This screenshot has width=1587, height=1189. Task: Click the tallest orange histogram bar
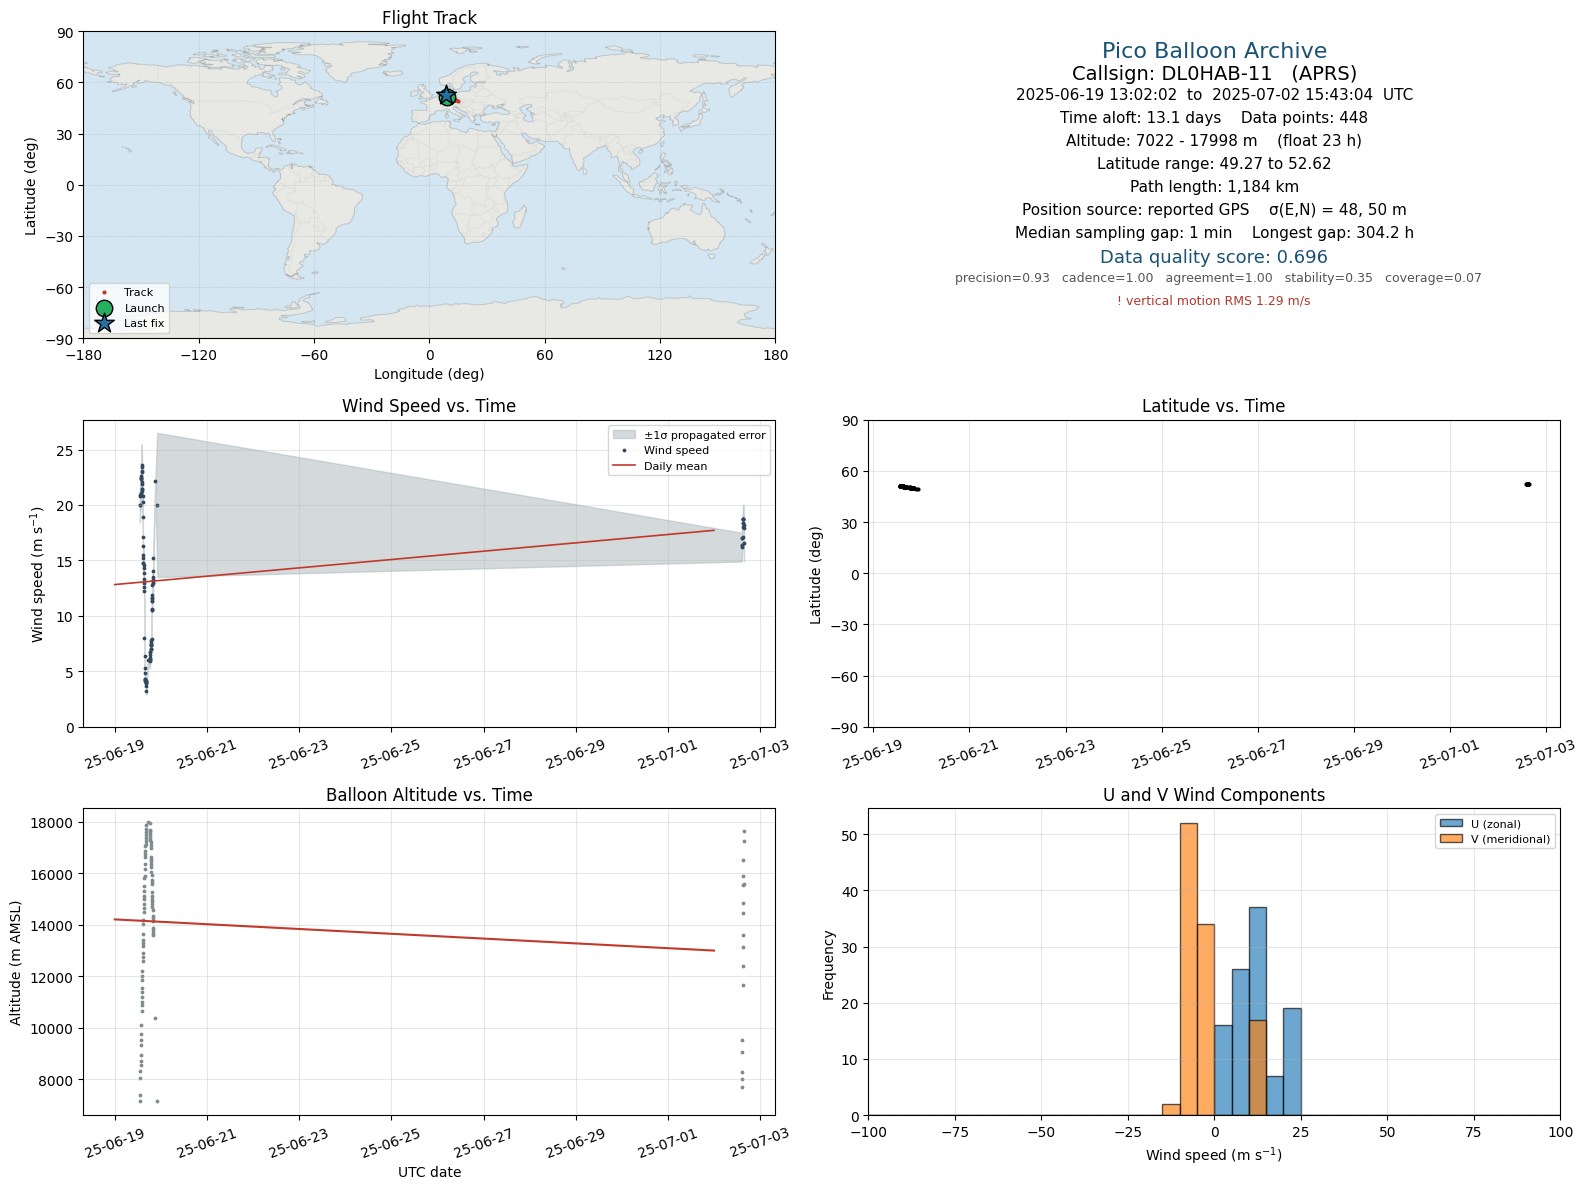coord(1189,969)
